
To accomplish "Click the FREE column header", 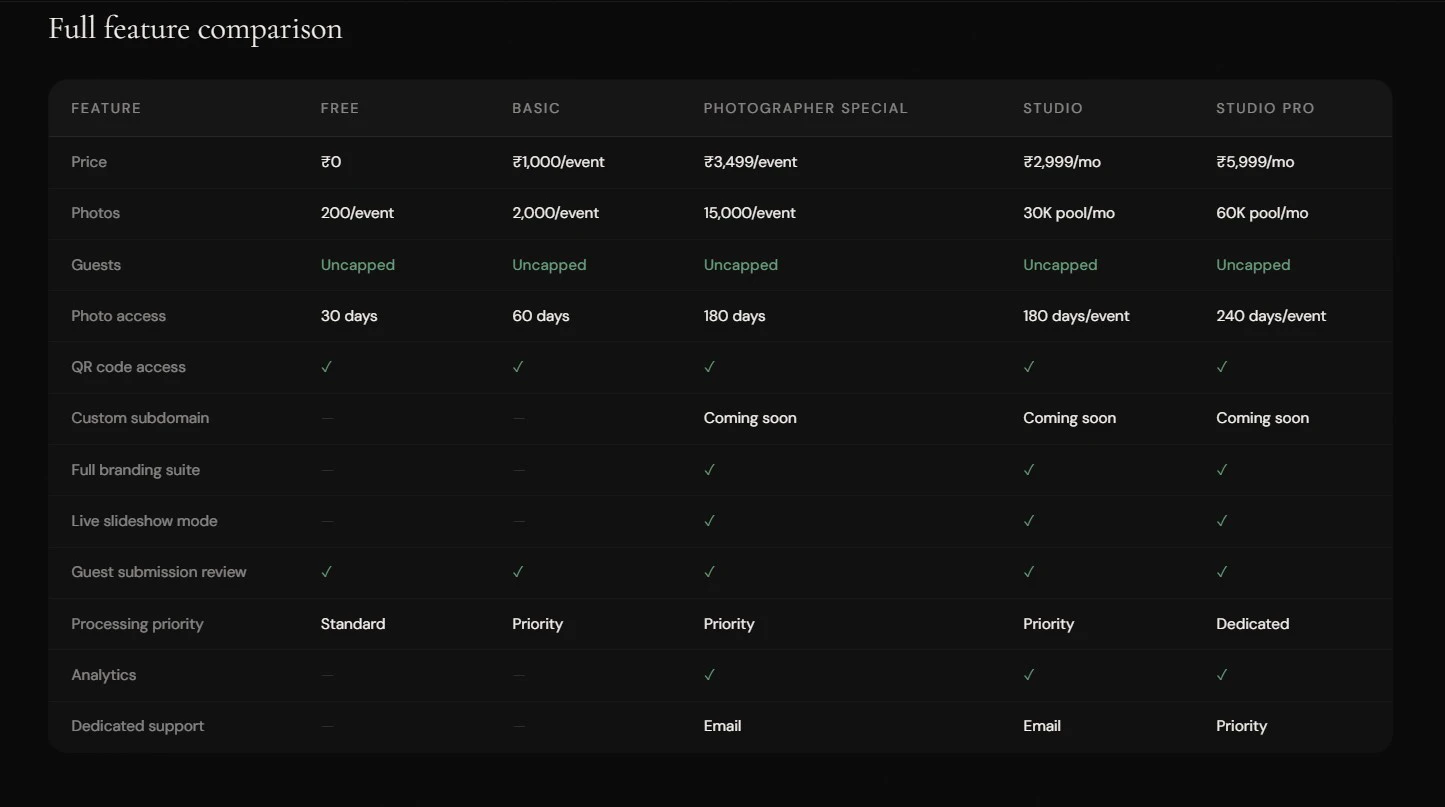I will point(340,108).
